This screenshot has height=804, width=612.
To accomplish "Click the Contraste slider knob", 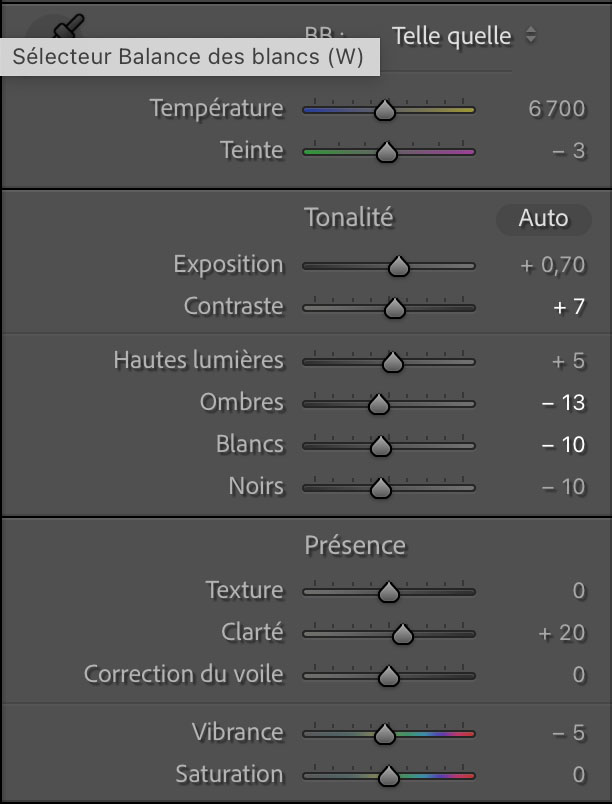I will [x=394, y=309].
